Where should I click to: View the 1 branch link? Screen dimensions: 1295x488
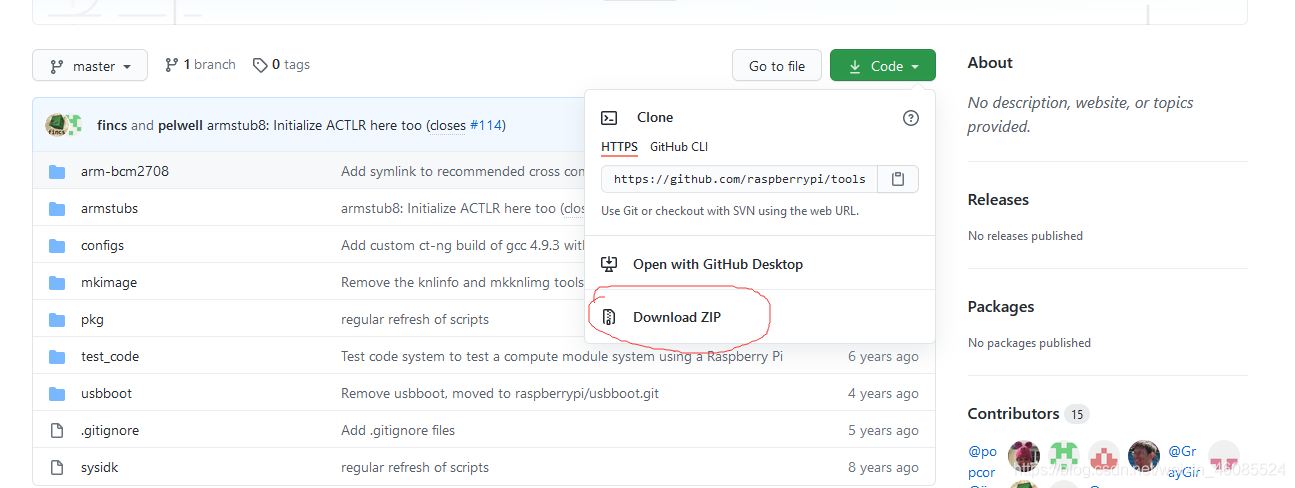pos(200,65)
